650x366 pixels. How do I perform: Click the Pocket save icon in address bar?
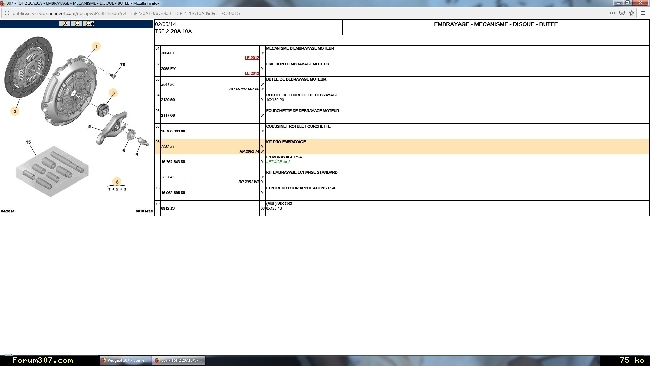(x=622, y=13)
